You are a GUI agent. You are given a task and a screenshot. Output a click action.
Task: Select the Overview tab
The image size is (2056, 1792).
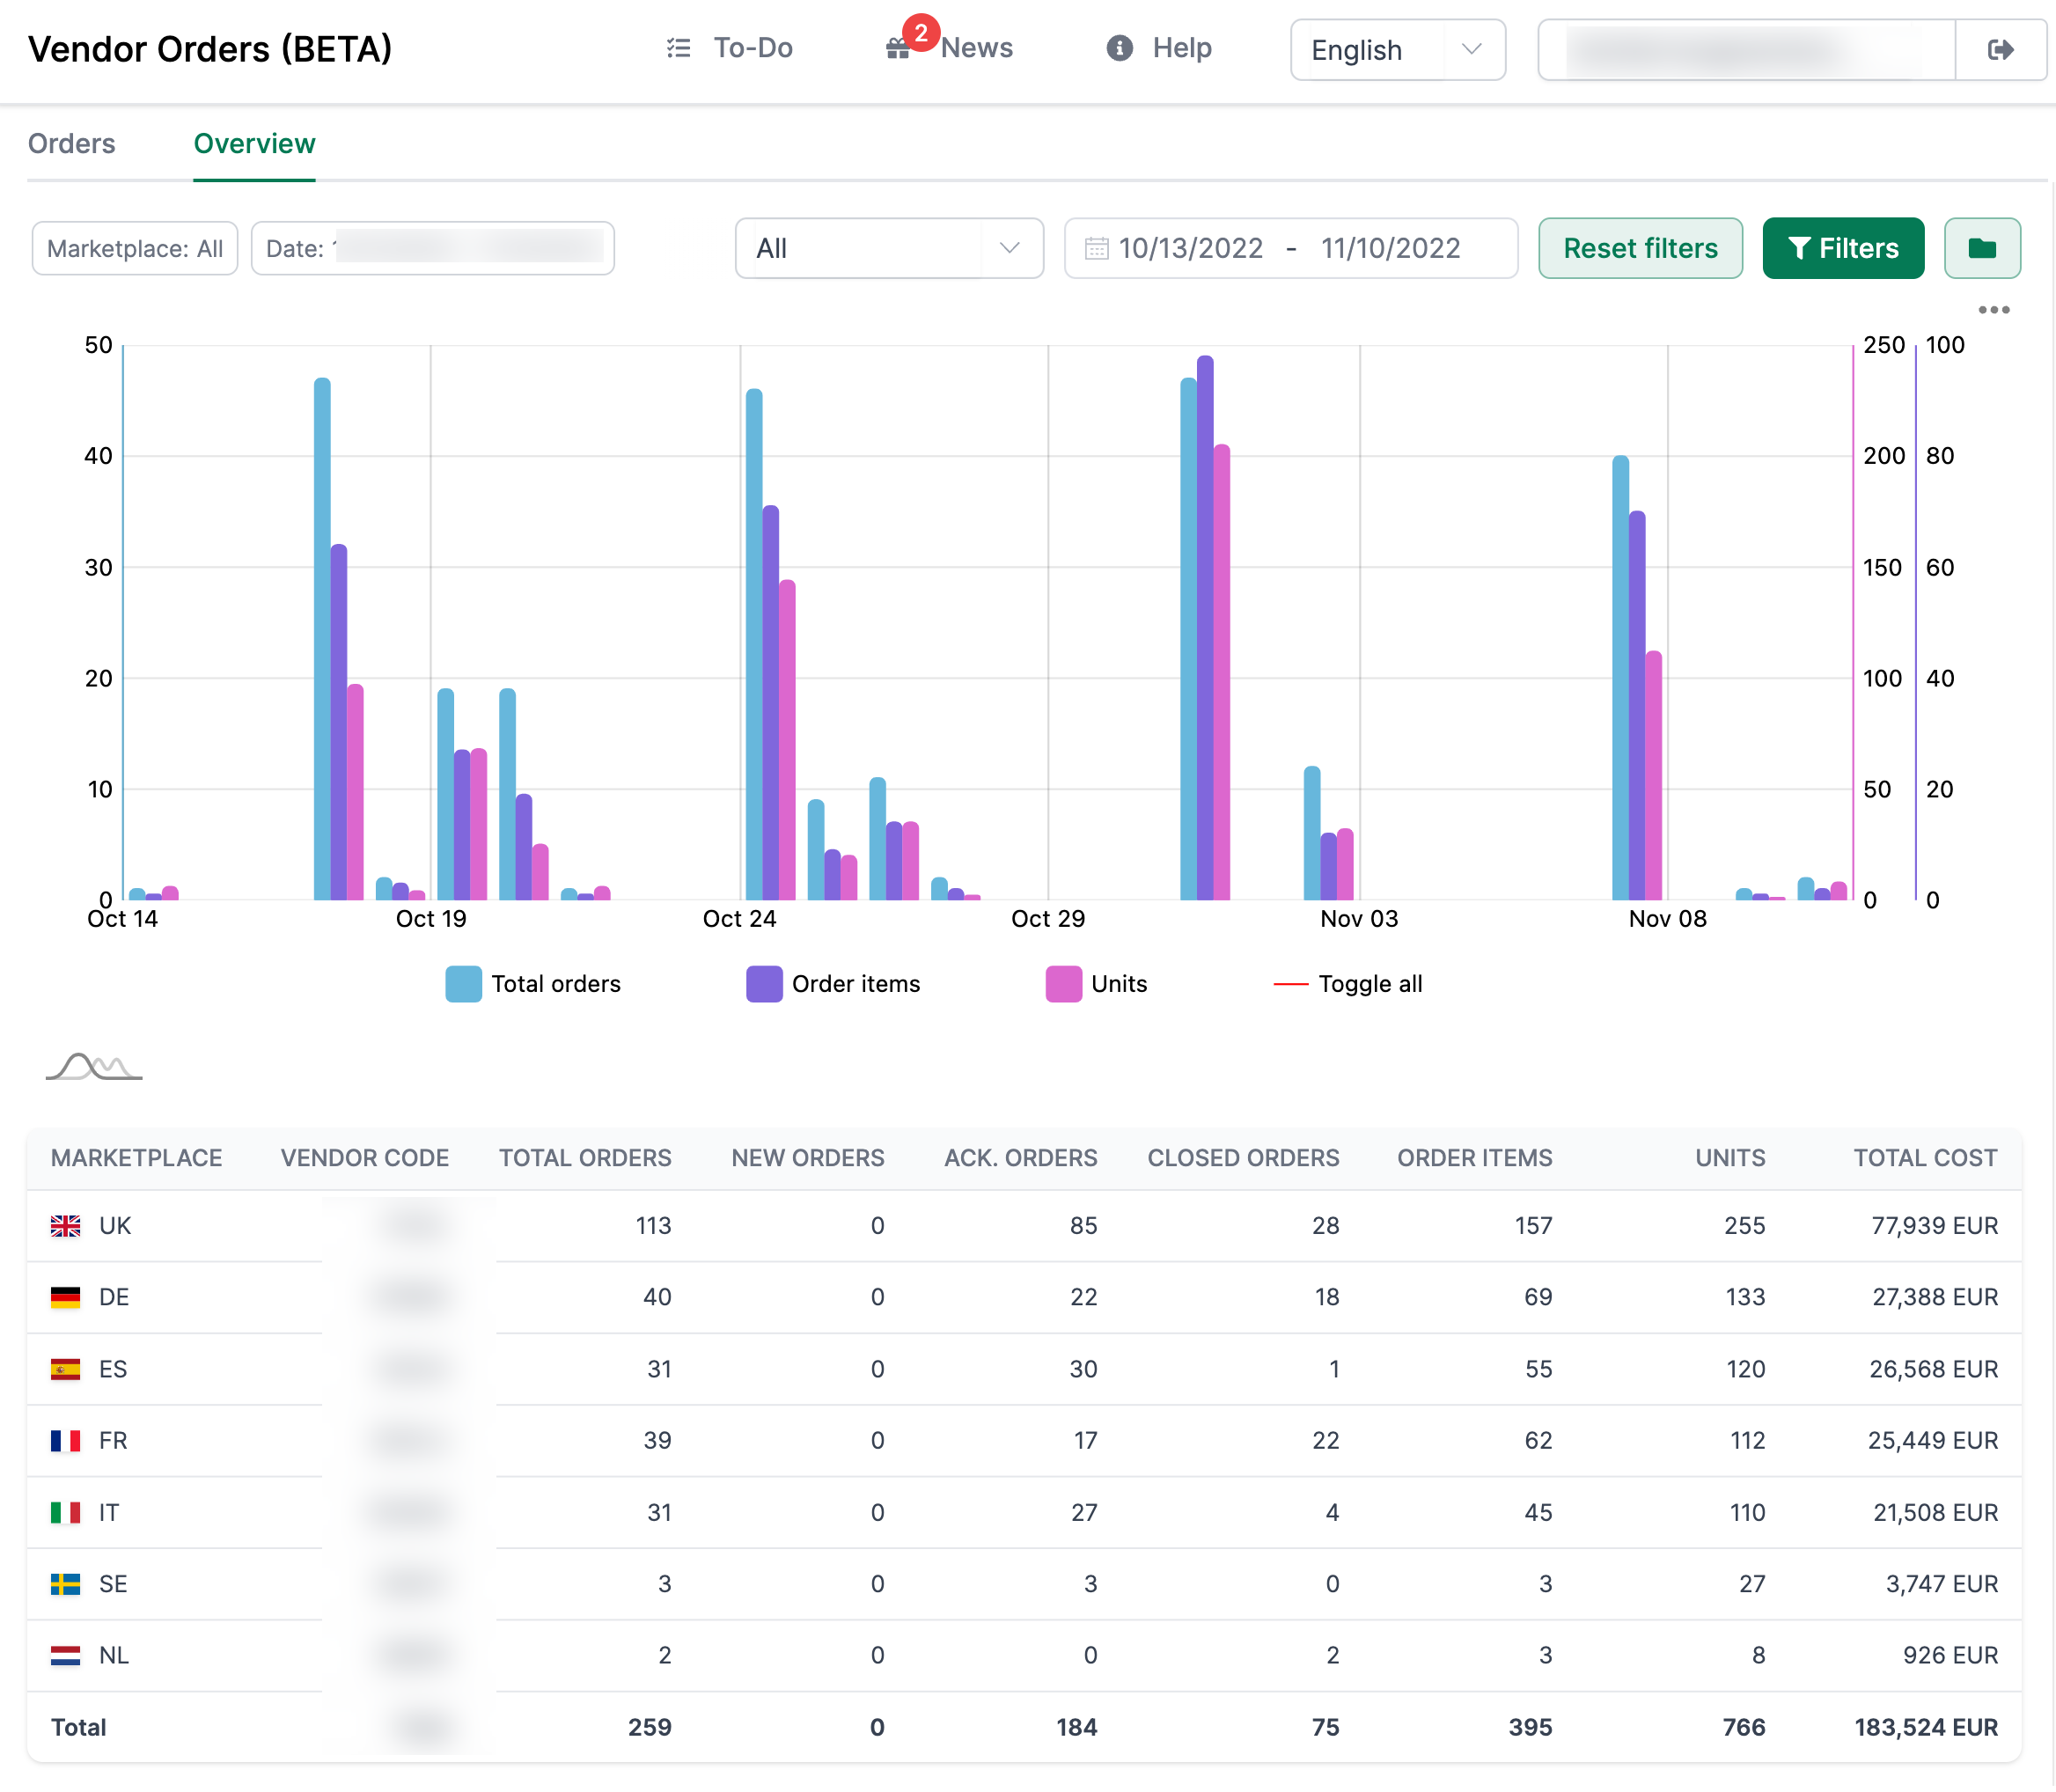(254, 144)
